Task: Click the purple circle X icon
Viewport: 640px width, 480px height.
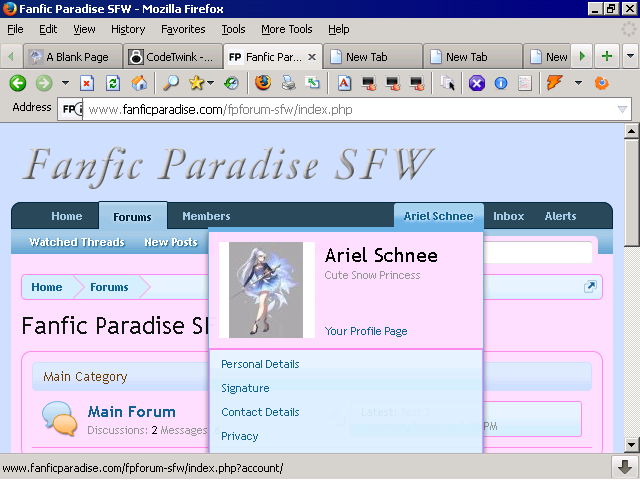Action: [476, 83]
